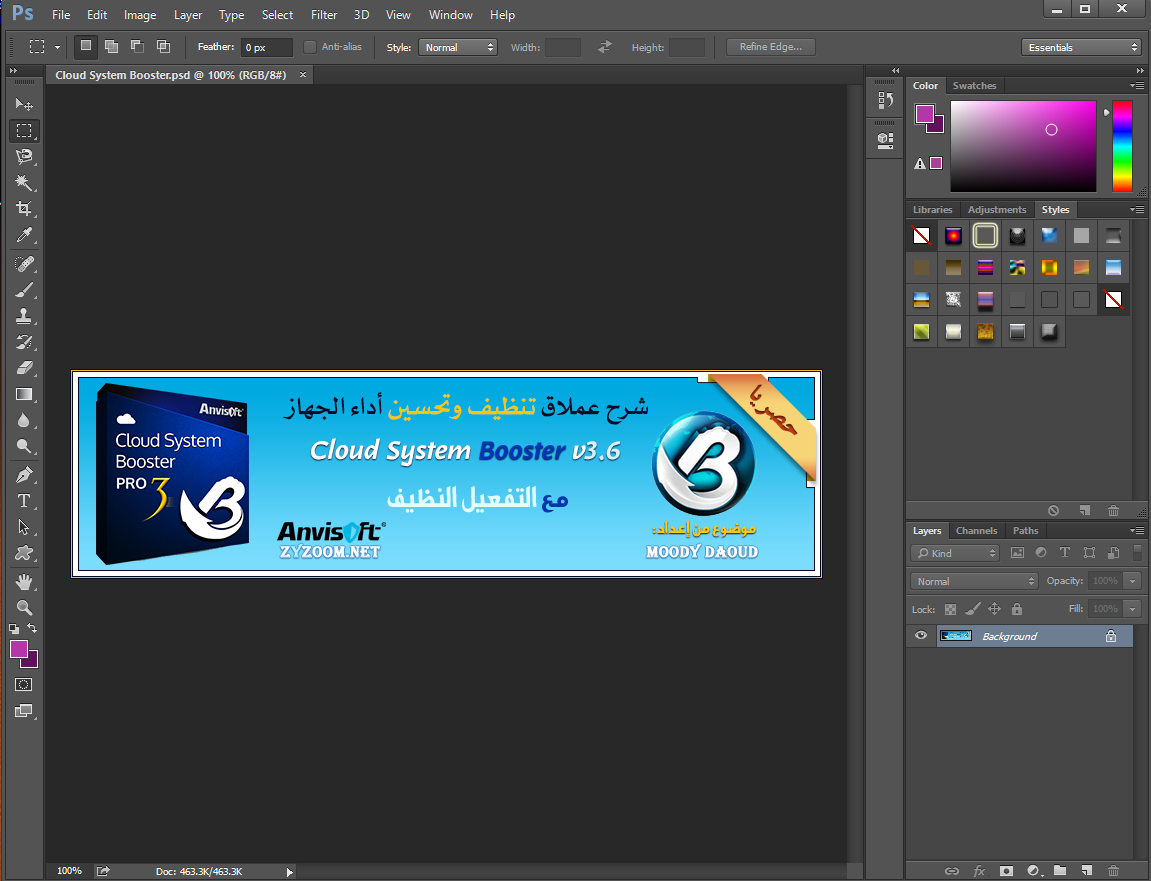
Task: Select the Zoom tool
Action: (24, 607)
